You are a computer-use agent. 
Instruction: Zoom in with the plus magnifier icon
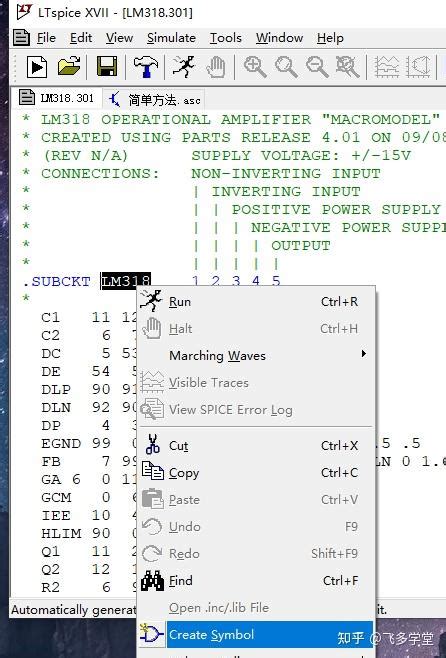(255, 67)
